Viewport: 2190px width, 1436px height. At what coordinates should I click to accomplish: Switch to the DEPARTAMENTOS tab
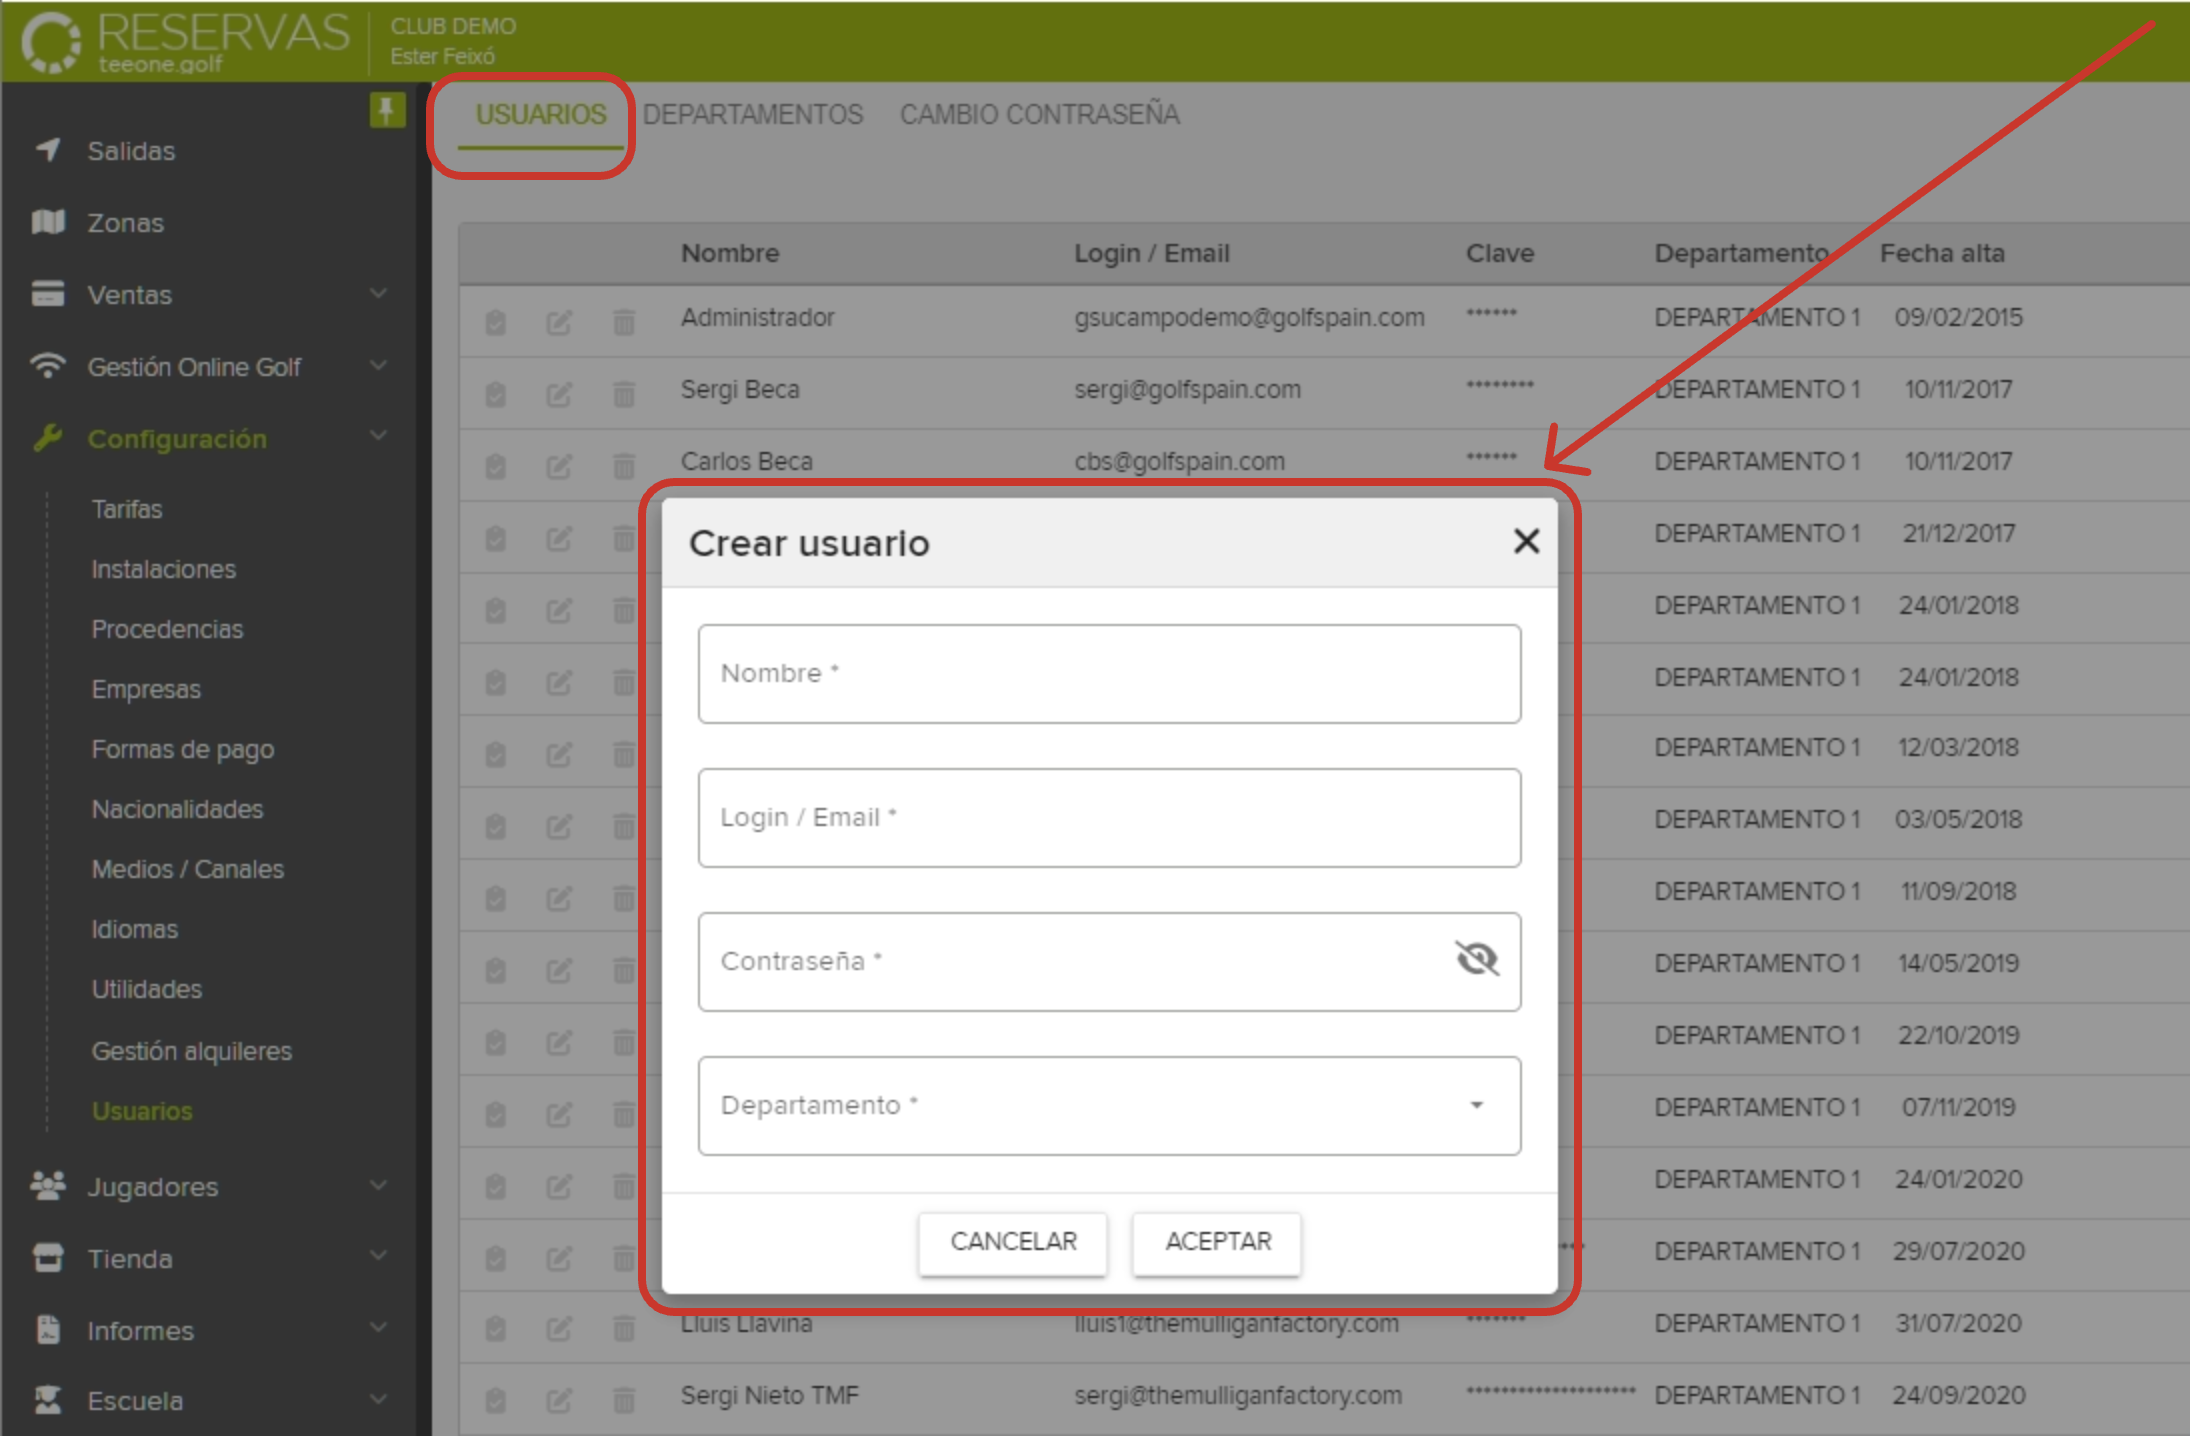[x=754, y=114]
